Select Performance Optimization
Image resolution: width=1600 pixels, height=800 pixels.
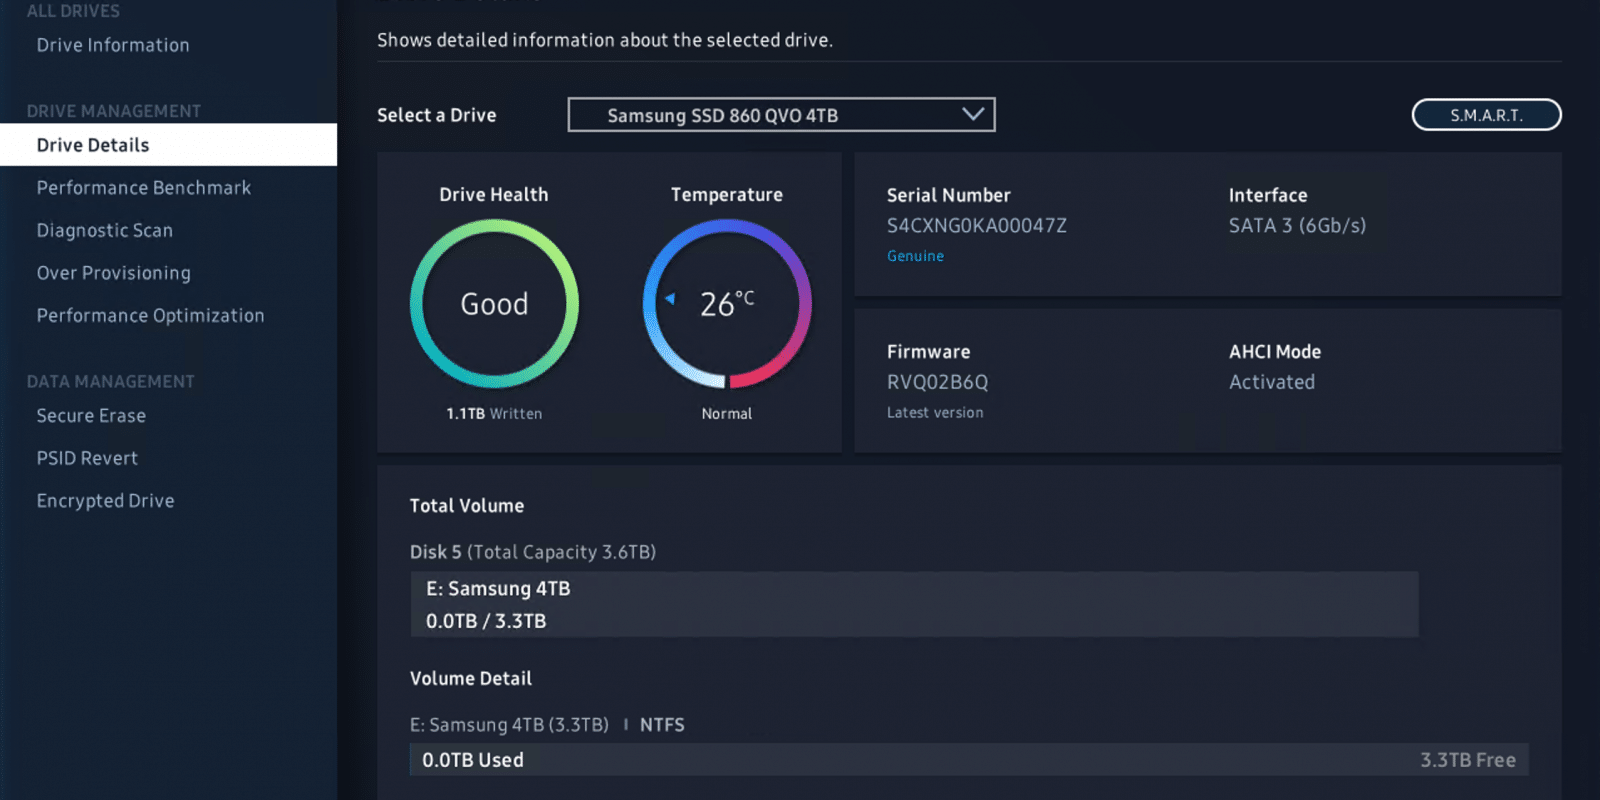(x=151, y=316)
